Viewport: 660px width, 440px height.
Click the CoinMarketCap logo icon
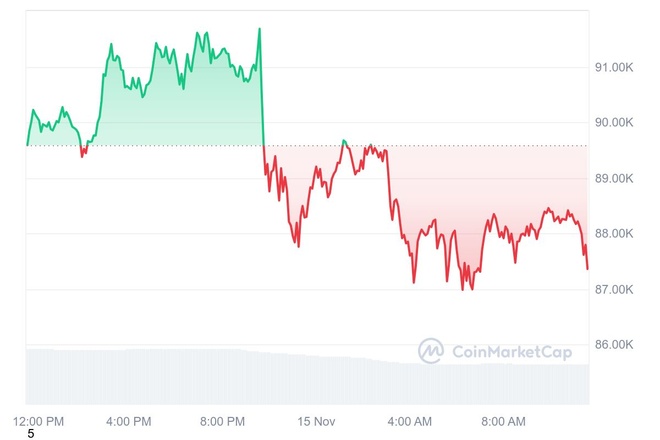pyautogui.click(x=432, y=351)
